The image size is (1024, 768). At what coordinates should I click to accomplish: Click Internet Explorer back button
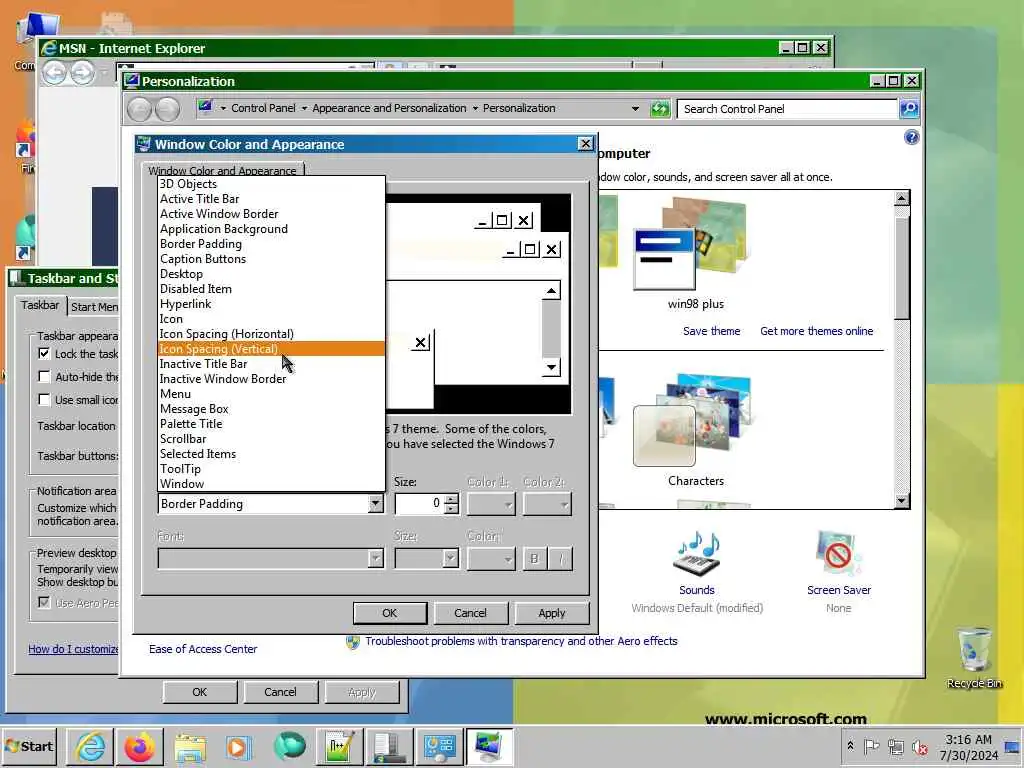pyautogui.click(x=55, y=72)
